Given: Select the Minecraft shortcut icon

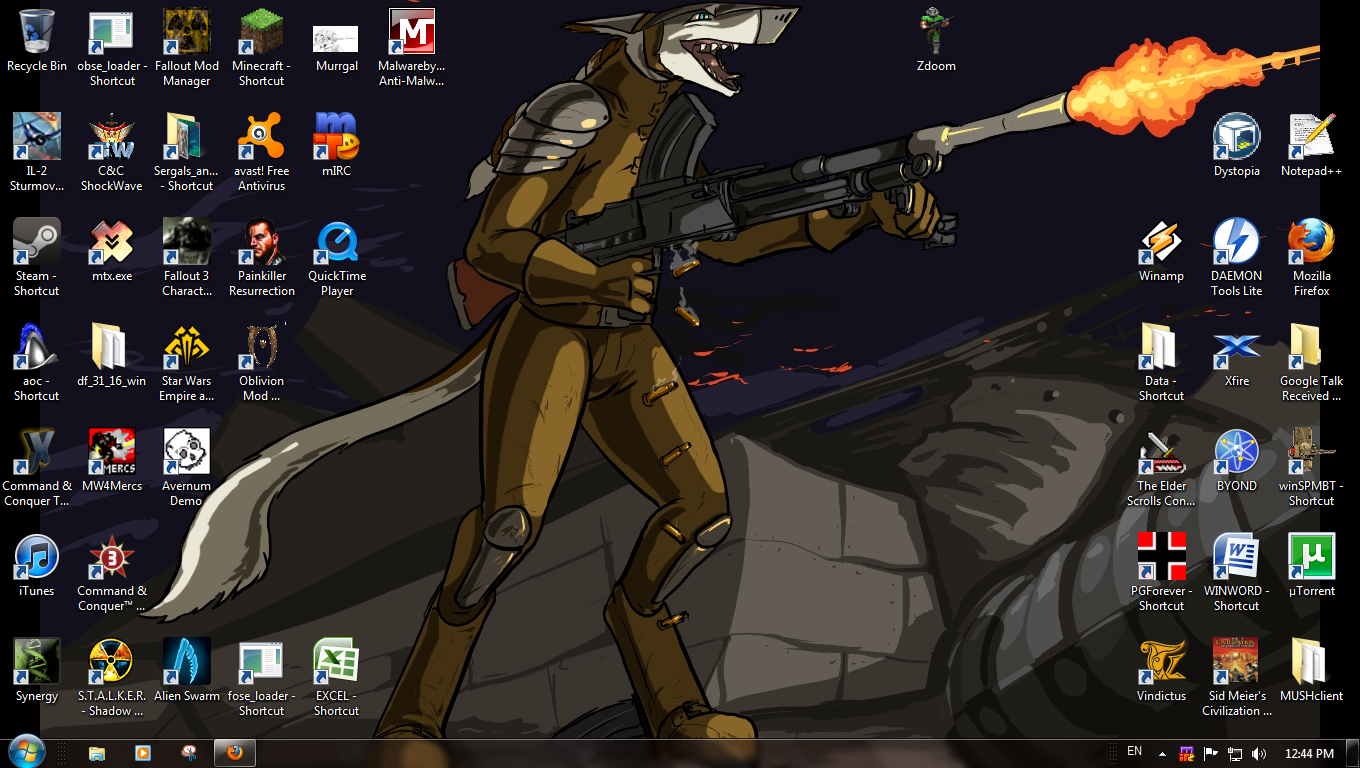Looking at the screenshot, I should point(261,33).
